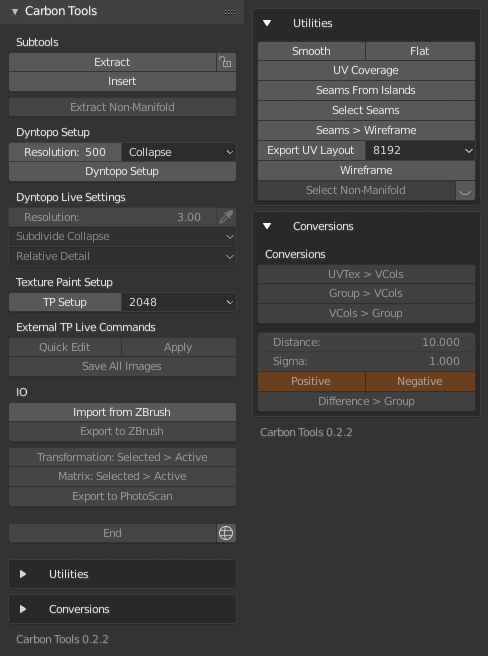Click the unlock icon beside Extract
Viewport: 488px width, 656px height.
coord(226,62)
